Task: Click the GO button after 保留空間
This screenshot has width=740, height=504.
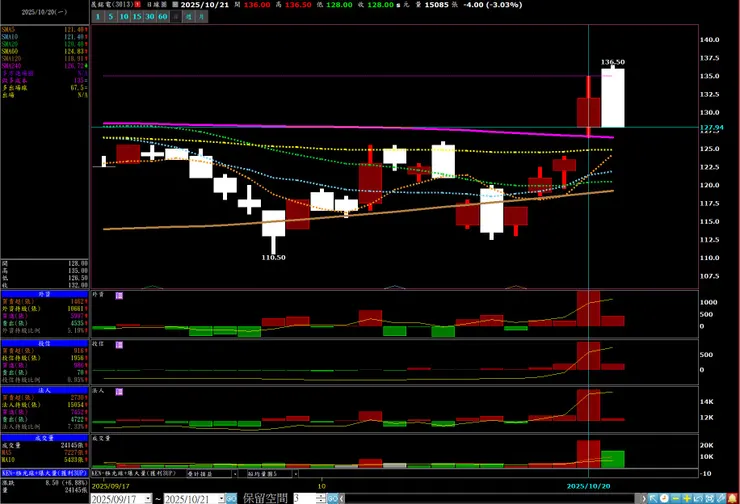Action: pos(332,498)
